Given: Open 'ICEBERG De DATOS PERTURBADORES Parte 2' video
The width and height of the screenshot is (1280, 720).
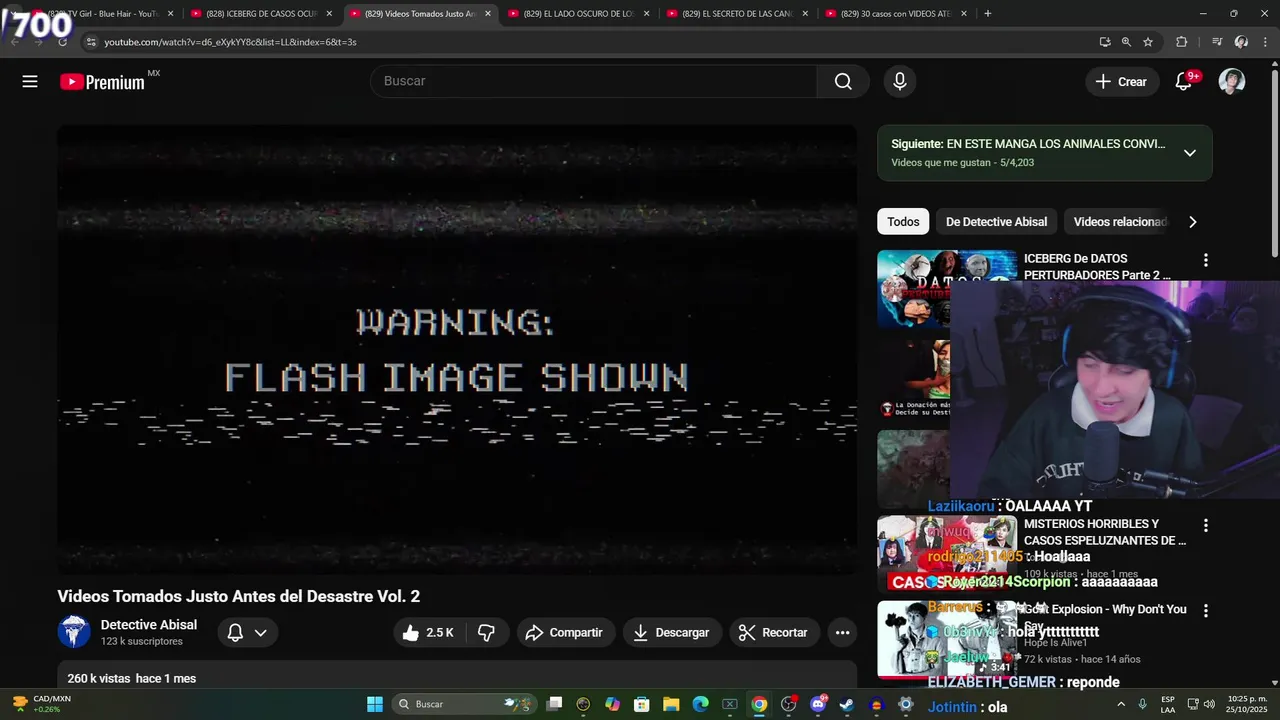Looking at the screenshot, I should pos(1097,267).
